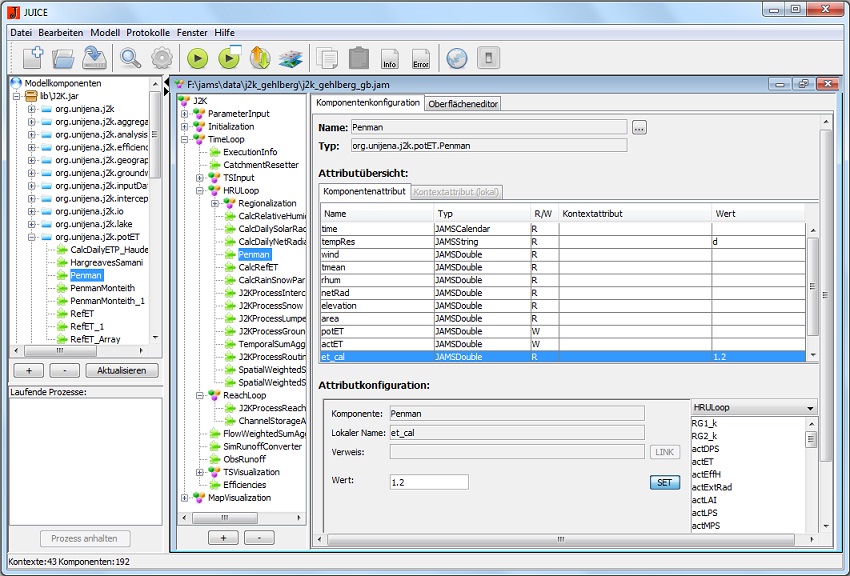Open the Error log icon
The image size is (850, 576).
421,58
